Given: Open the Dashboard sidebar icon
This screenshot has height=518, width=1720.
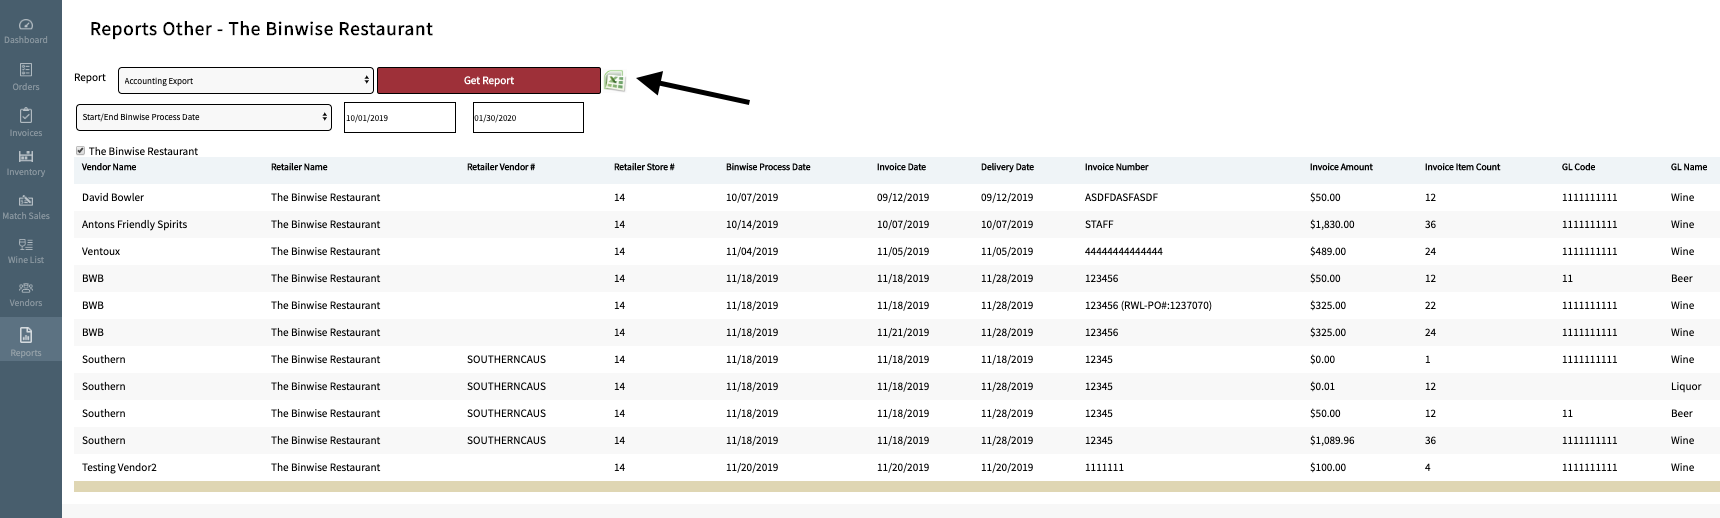Looking at the screenshot, I should tap(26, 30).
